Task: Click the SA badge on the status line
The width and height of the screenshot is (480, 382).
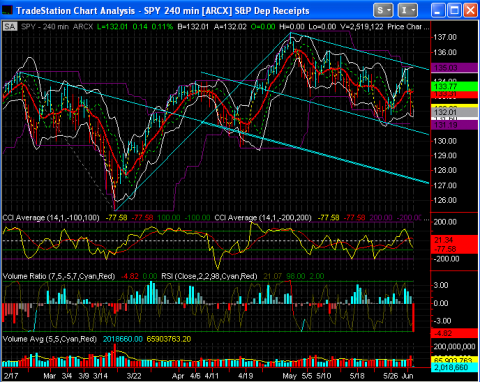Action: pyautogui.click(x=10, y=27)
